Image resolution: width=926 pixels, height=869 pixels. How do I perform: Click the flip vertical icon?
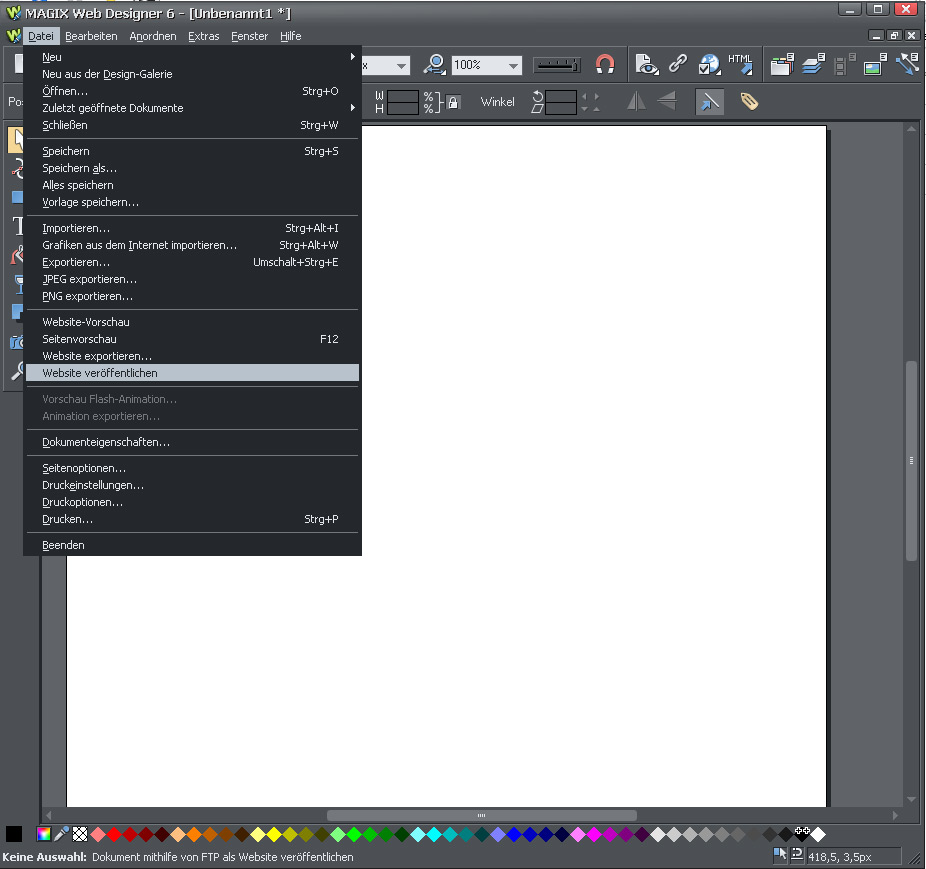point(667,101)
